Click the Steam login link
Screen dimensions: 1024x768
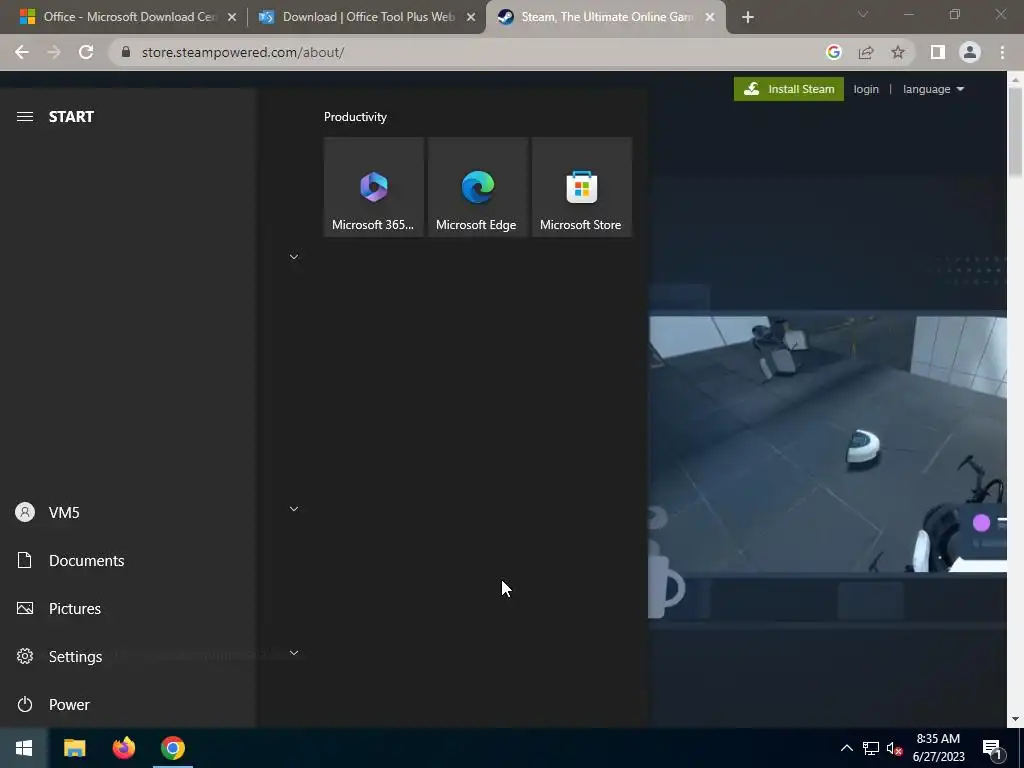tap(866, 89)
